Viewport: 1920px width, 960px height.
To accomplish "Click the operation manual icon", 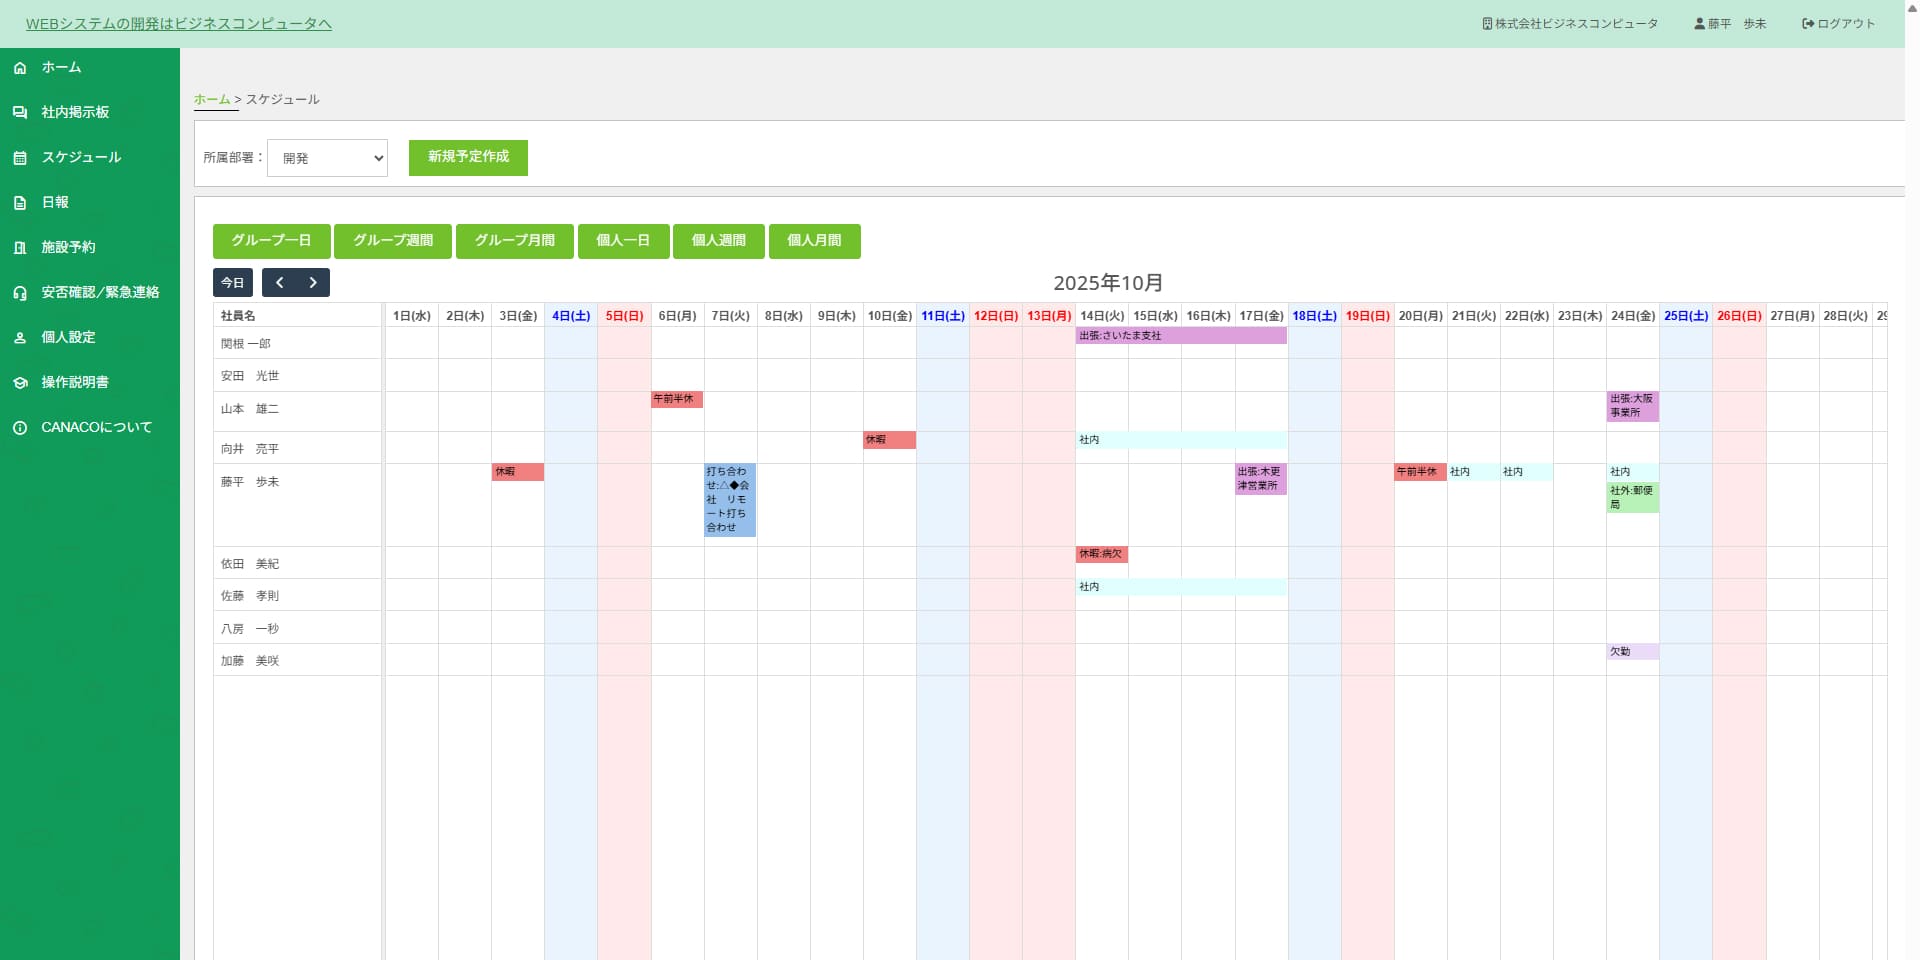I will (x=20, y=383).
